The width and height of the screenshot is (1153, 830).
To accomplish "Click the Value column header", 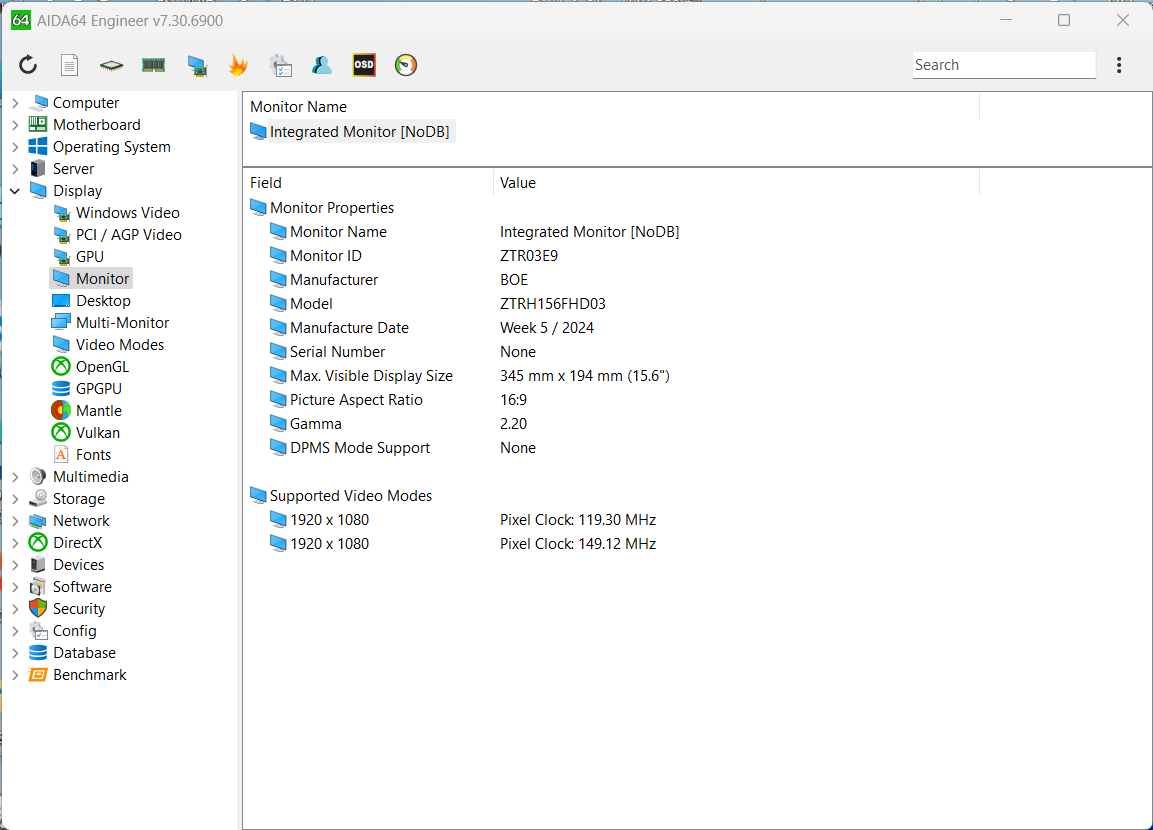I will coord(518,183).
